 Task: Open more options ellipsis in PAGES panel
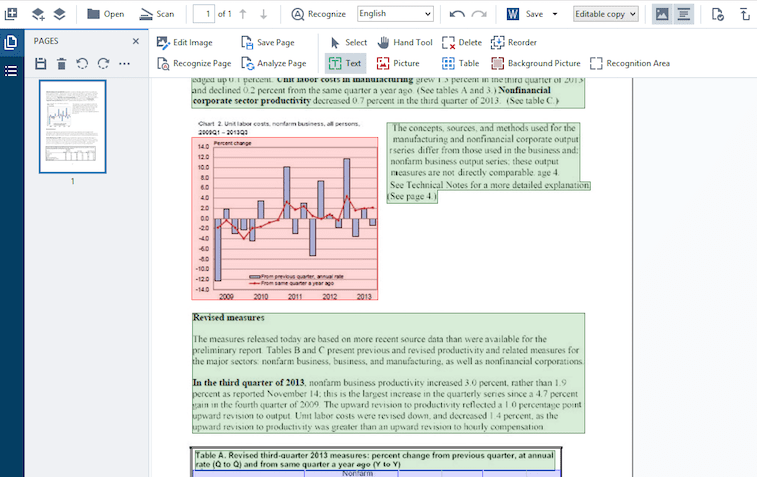pyautogui.click(x=125, y=63)
